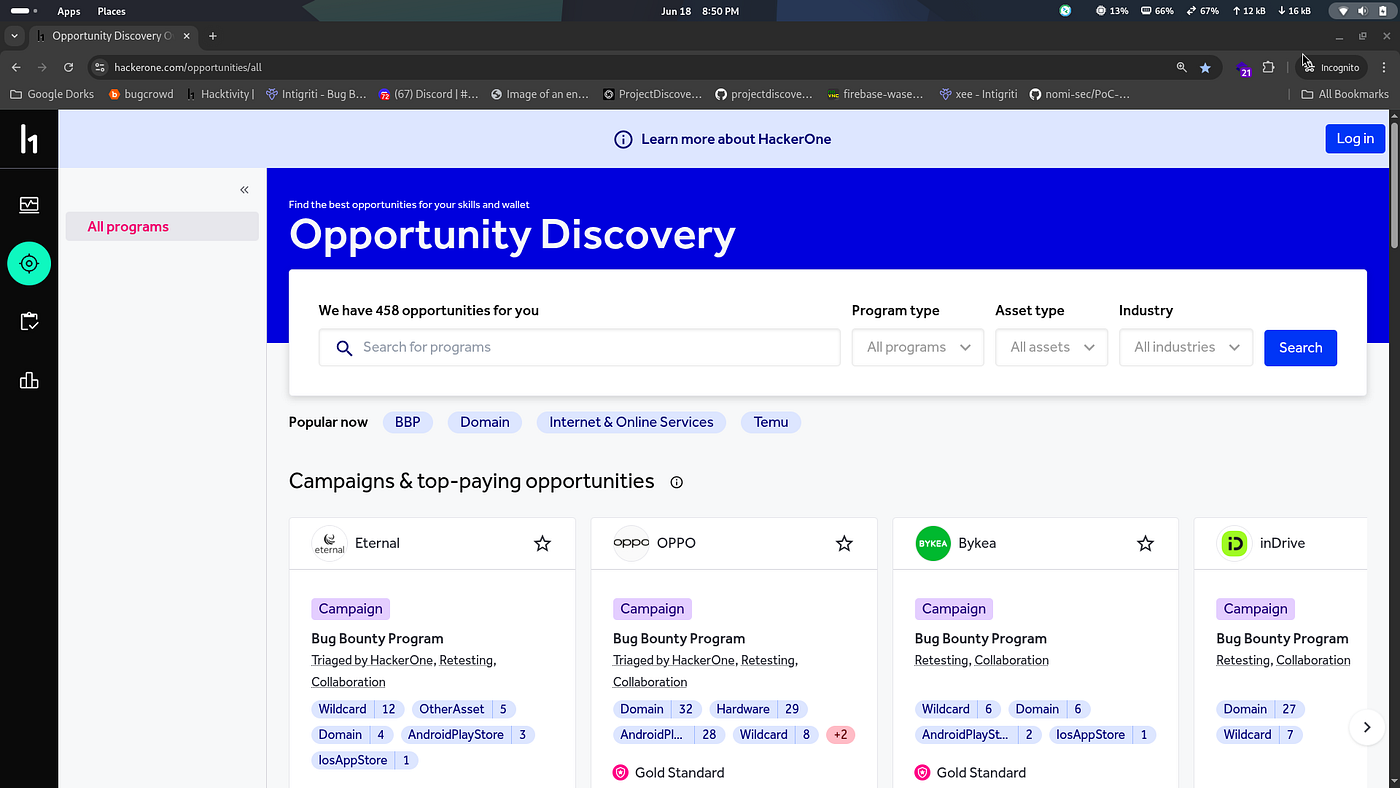Click the bookmark star in the address bar

(1205, 67)
